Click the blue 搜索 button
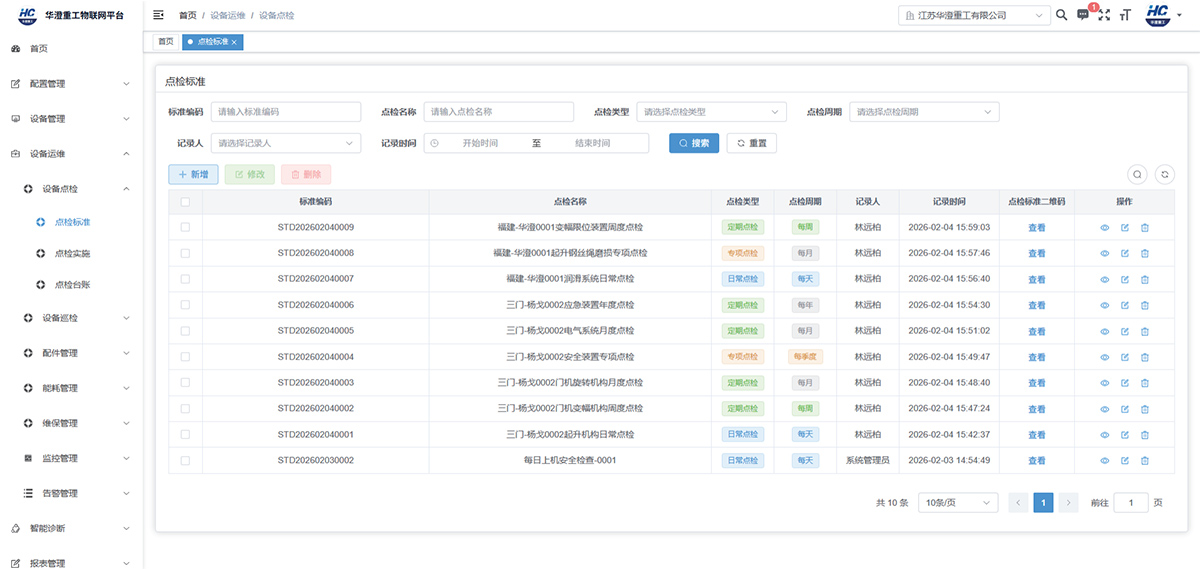Screen dimensions: 1200x570 tap(694, 143)
